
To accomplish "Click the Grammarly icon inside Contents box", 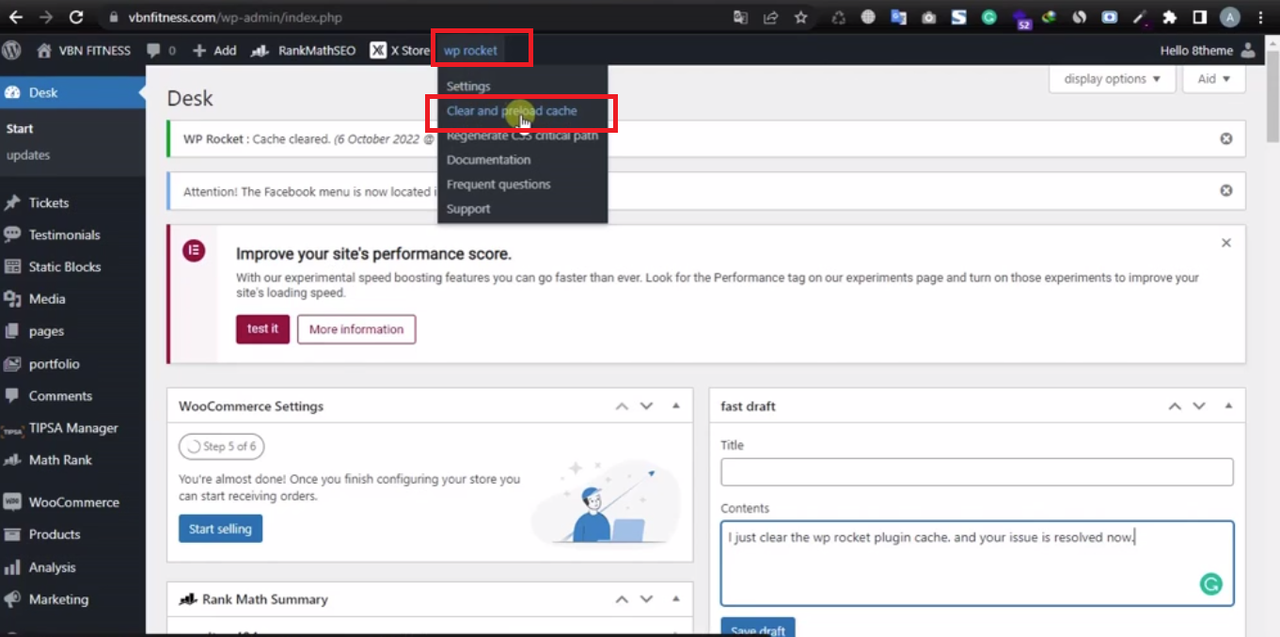I will (1211, 585).
